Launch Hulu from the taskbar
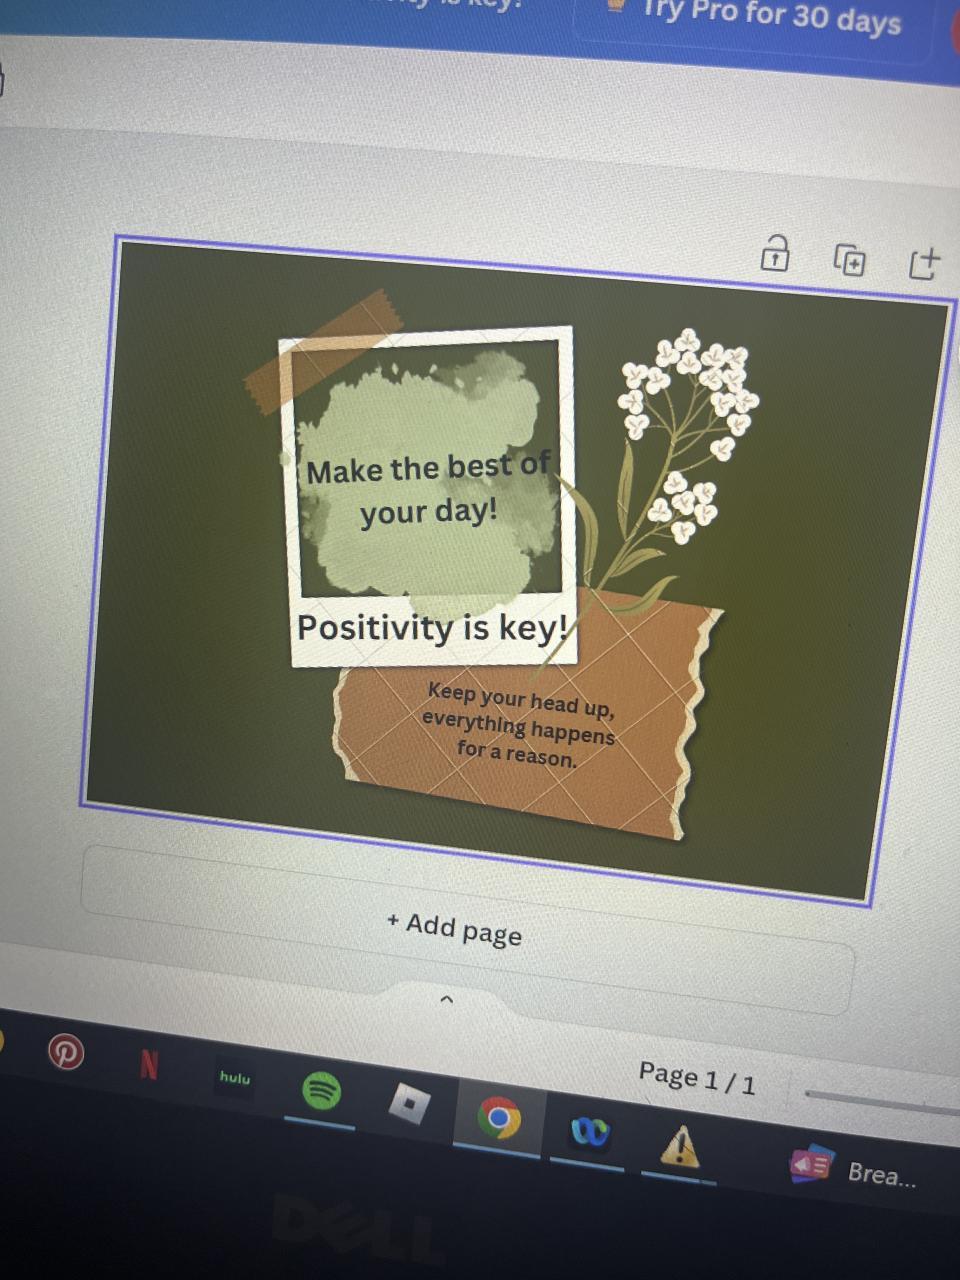Viewport: 960px width, 1280px height. pyautogui.click(x=235, y=1078)
